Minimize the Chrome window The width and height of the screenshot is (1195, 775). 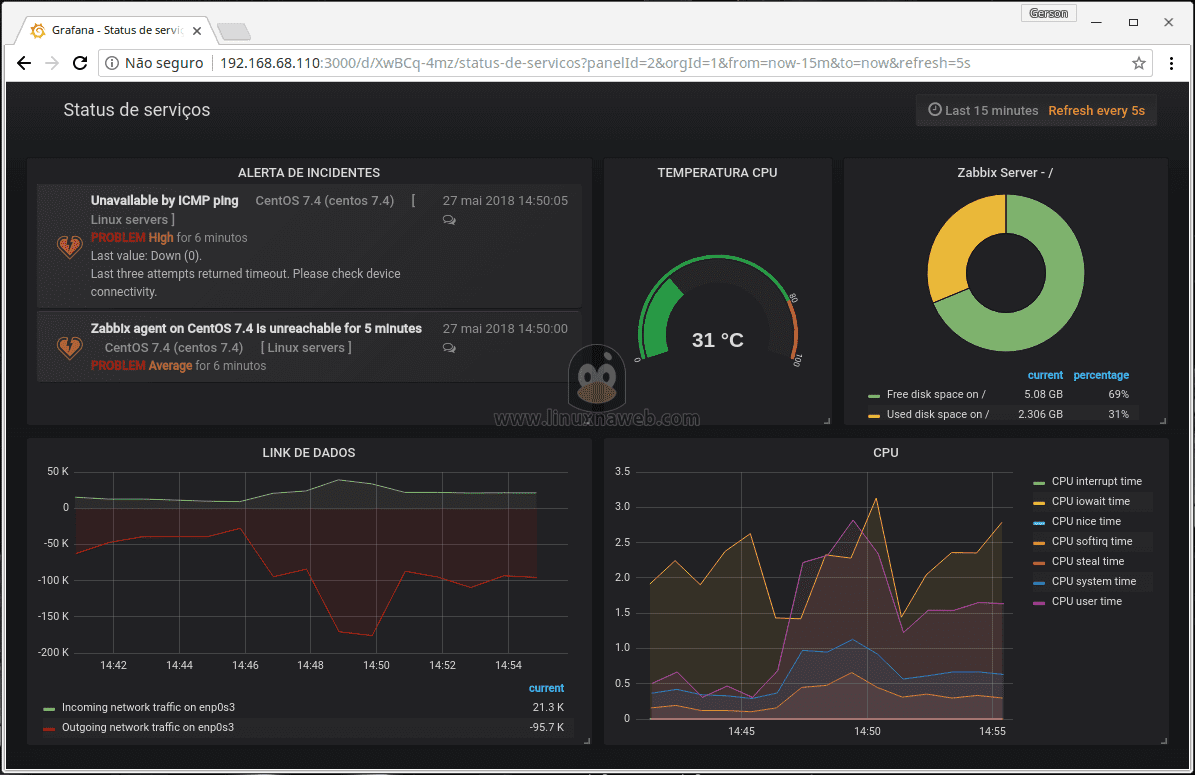tap(1097, 22)
